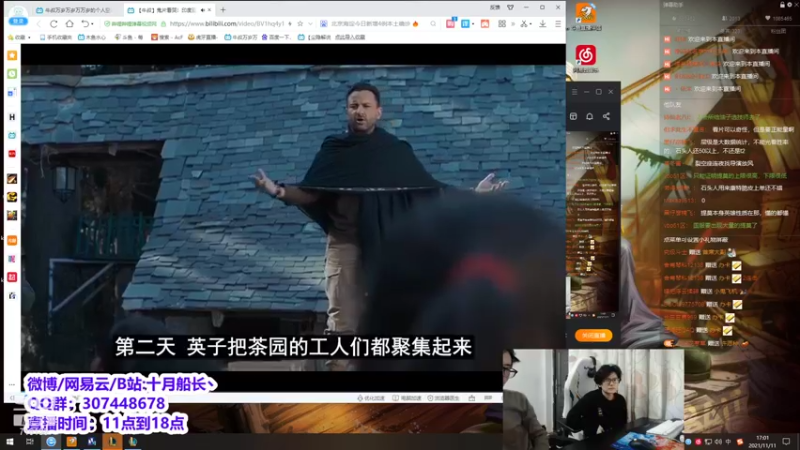Open the 虎牙直播 bookmark
Viewport: 800px width, 450px height.
[203, 37]
